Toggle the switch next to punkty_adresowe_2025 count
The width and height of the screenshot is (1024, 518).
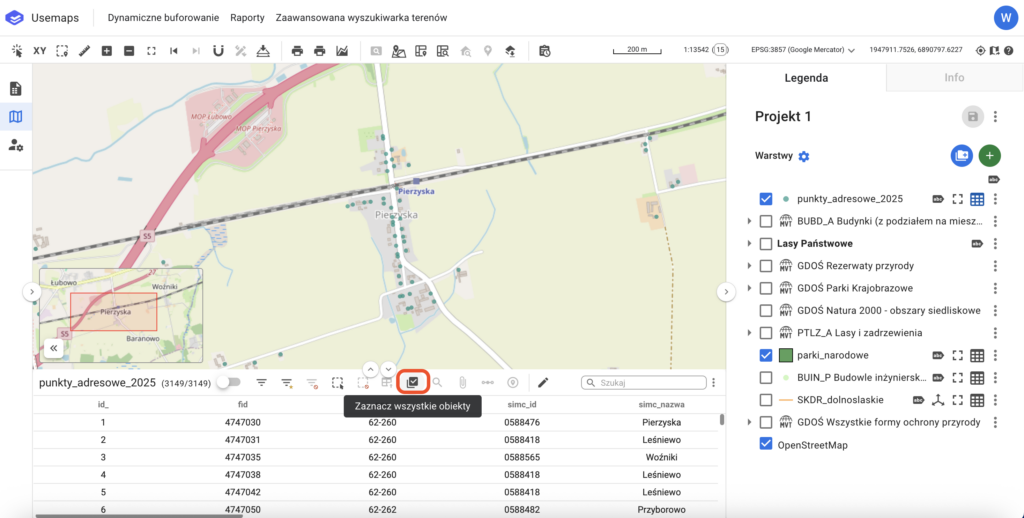(229, 382)
